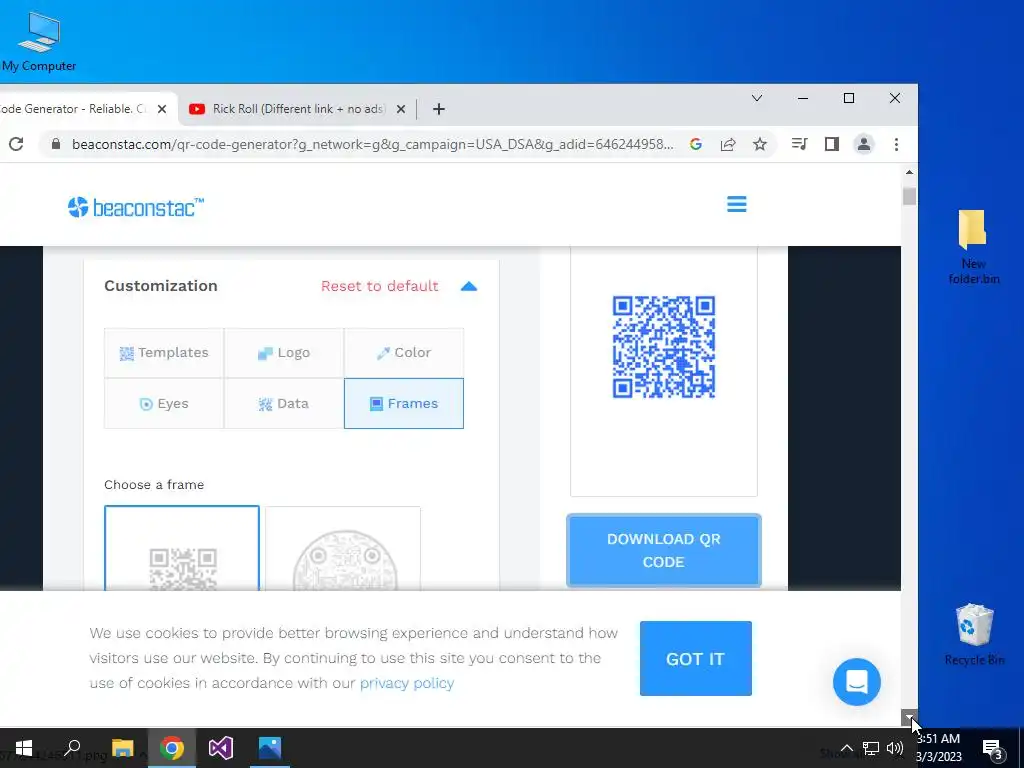This screenshot has height=768, width=1024.
Task: Open Windows taskbar search
Action: pos(72,748)
